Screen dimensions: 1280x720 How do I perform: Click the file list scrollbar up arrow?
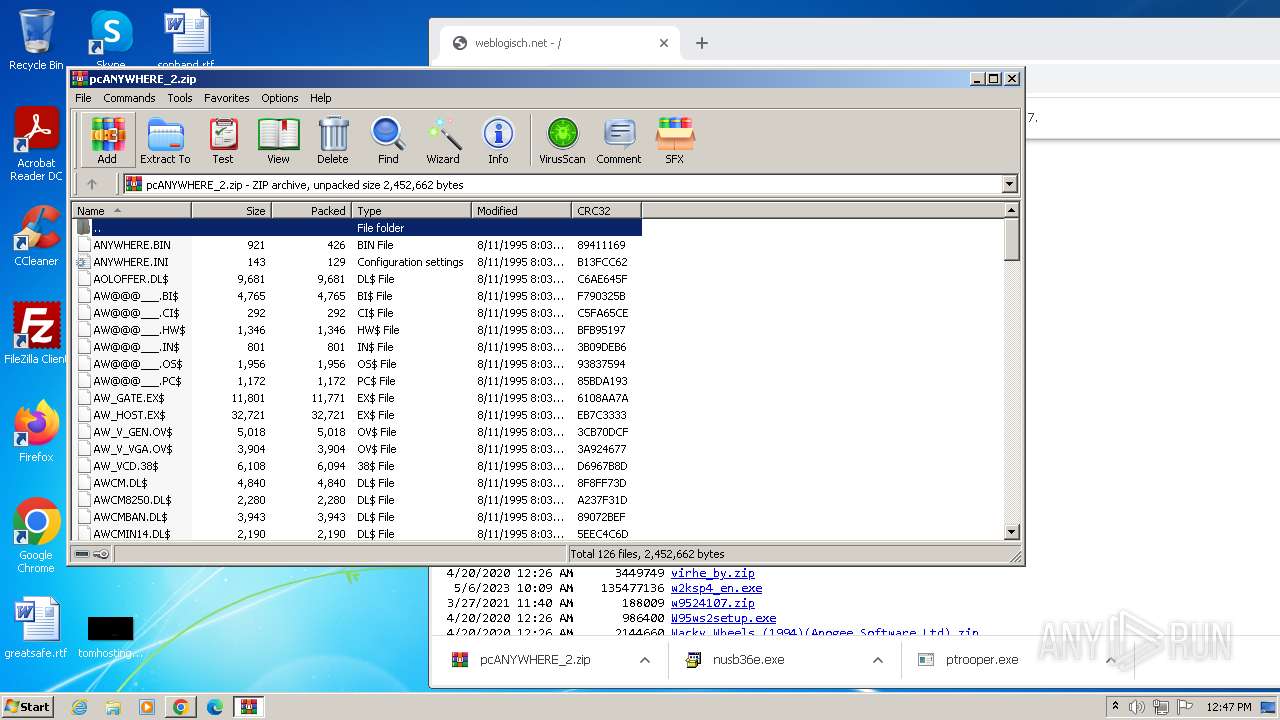pyautogui.click(x=1011, y=210)
